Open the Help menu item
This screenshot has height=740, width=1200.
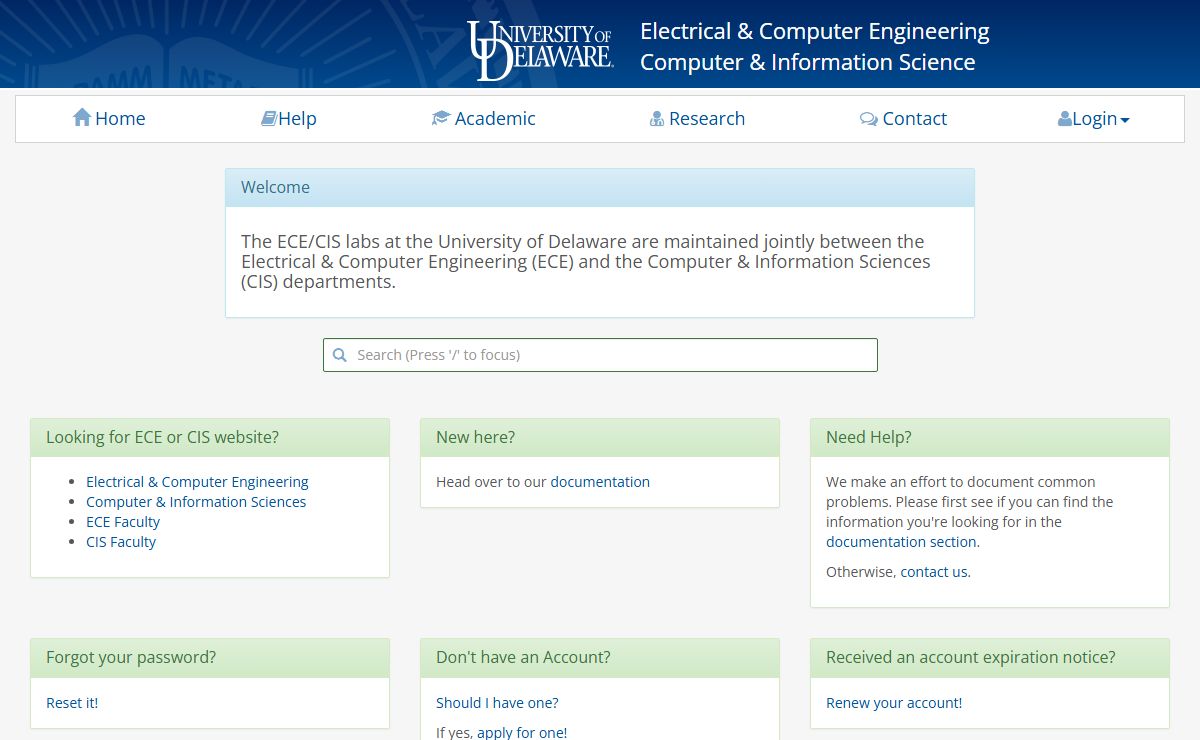288,118
